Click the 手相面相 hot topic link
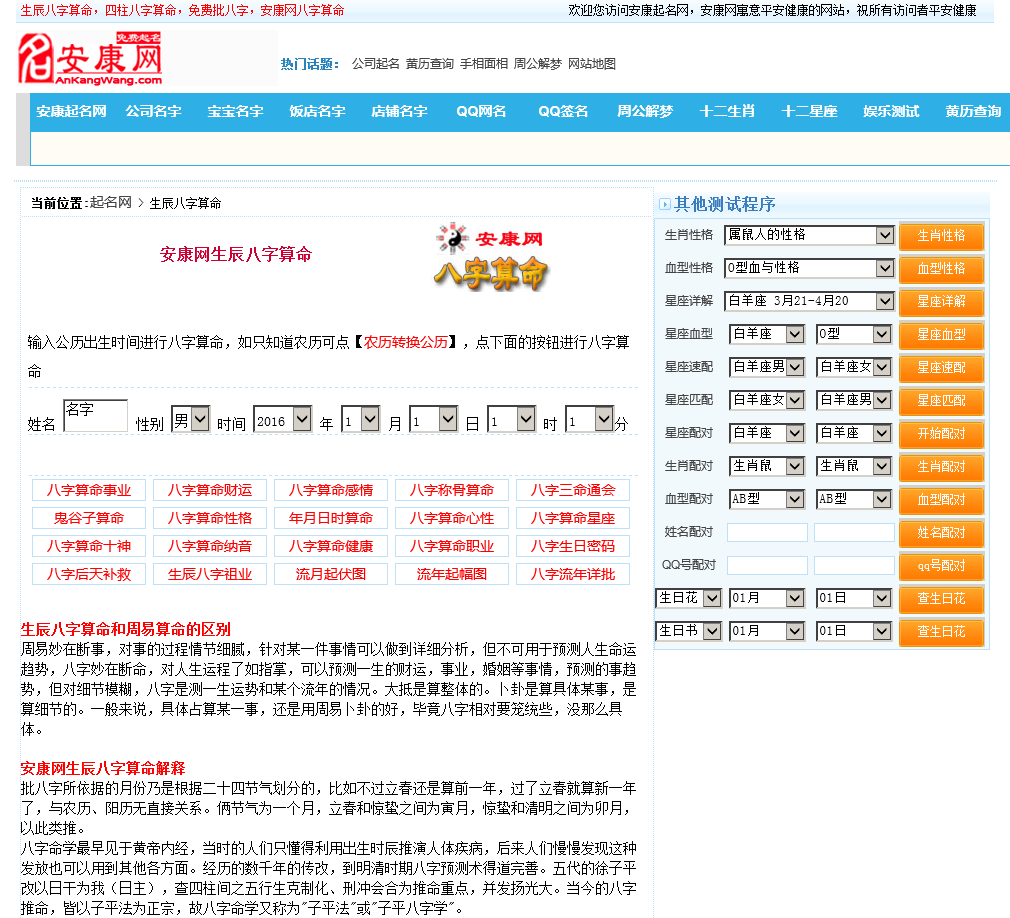The width and height of the screenshot is (1010, 918). click(484, 64)
